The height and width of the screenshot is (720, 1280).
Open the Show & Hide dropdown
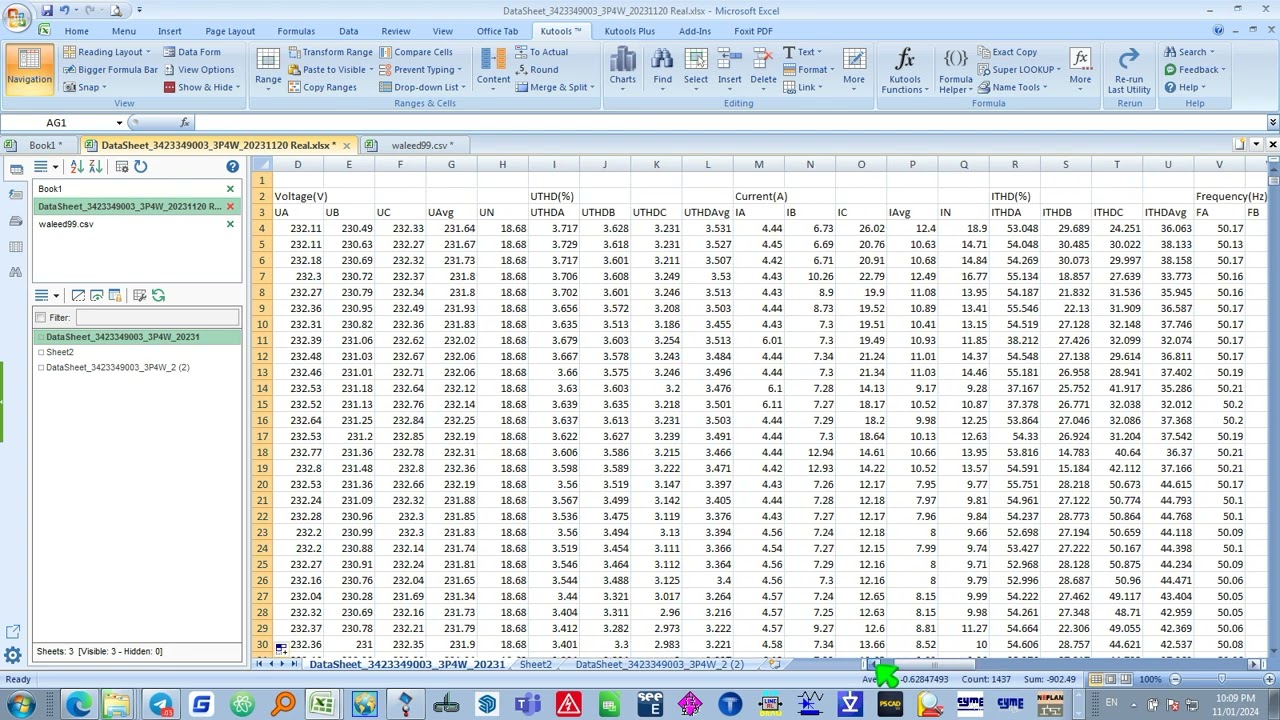tap(201, 88)
